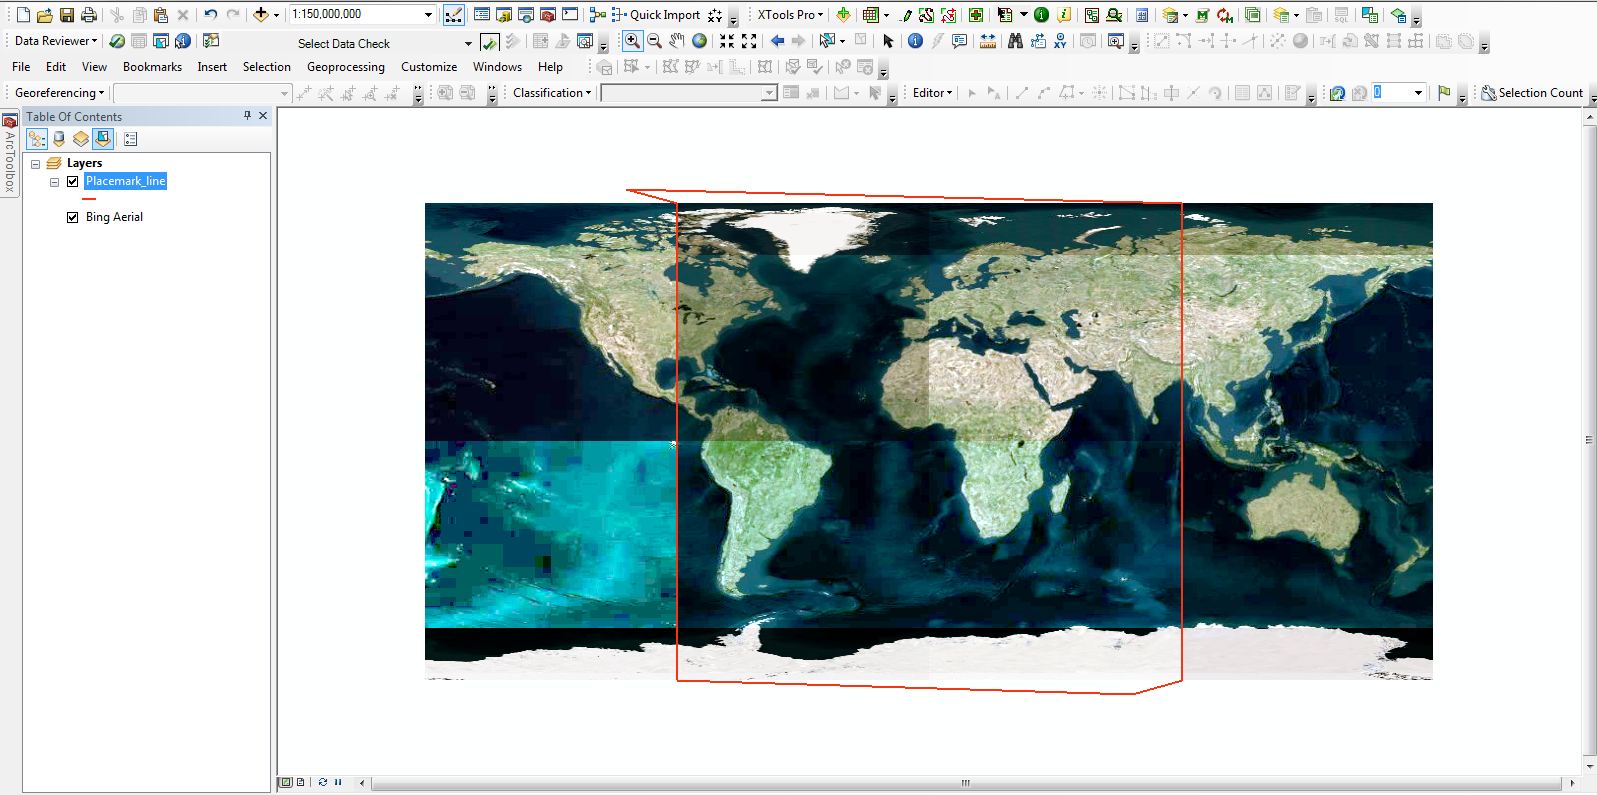Save the map with the floppy disk icon
The height and width of the screenshot is (795, 1597).
coord(67,15)
